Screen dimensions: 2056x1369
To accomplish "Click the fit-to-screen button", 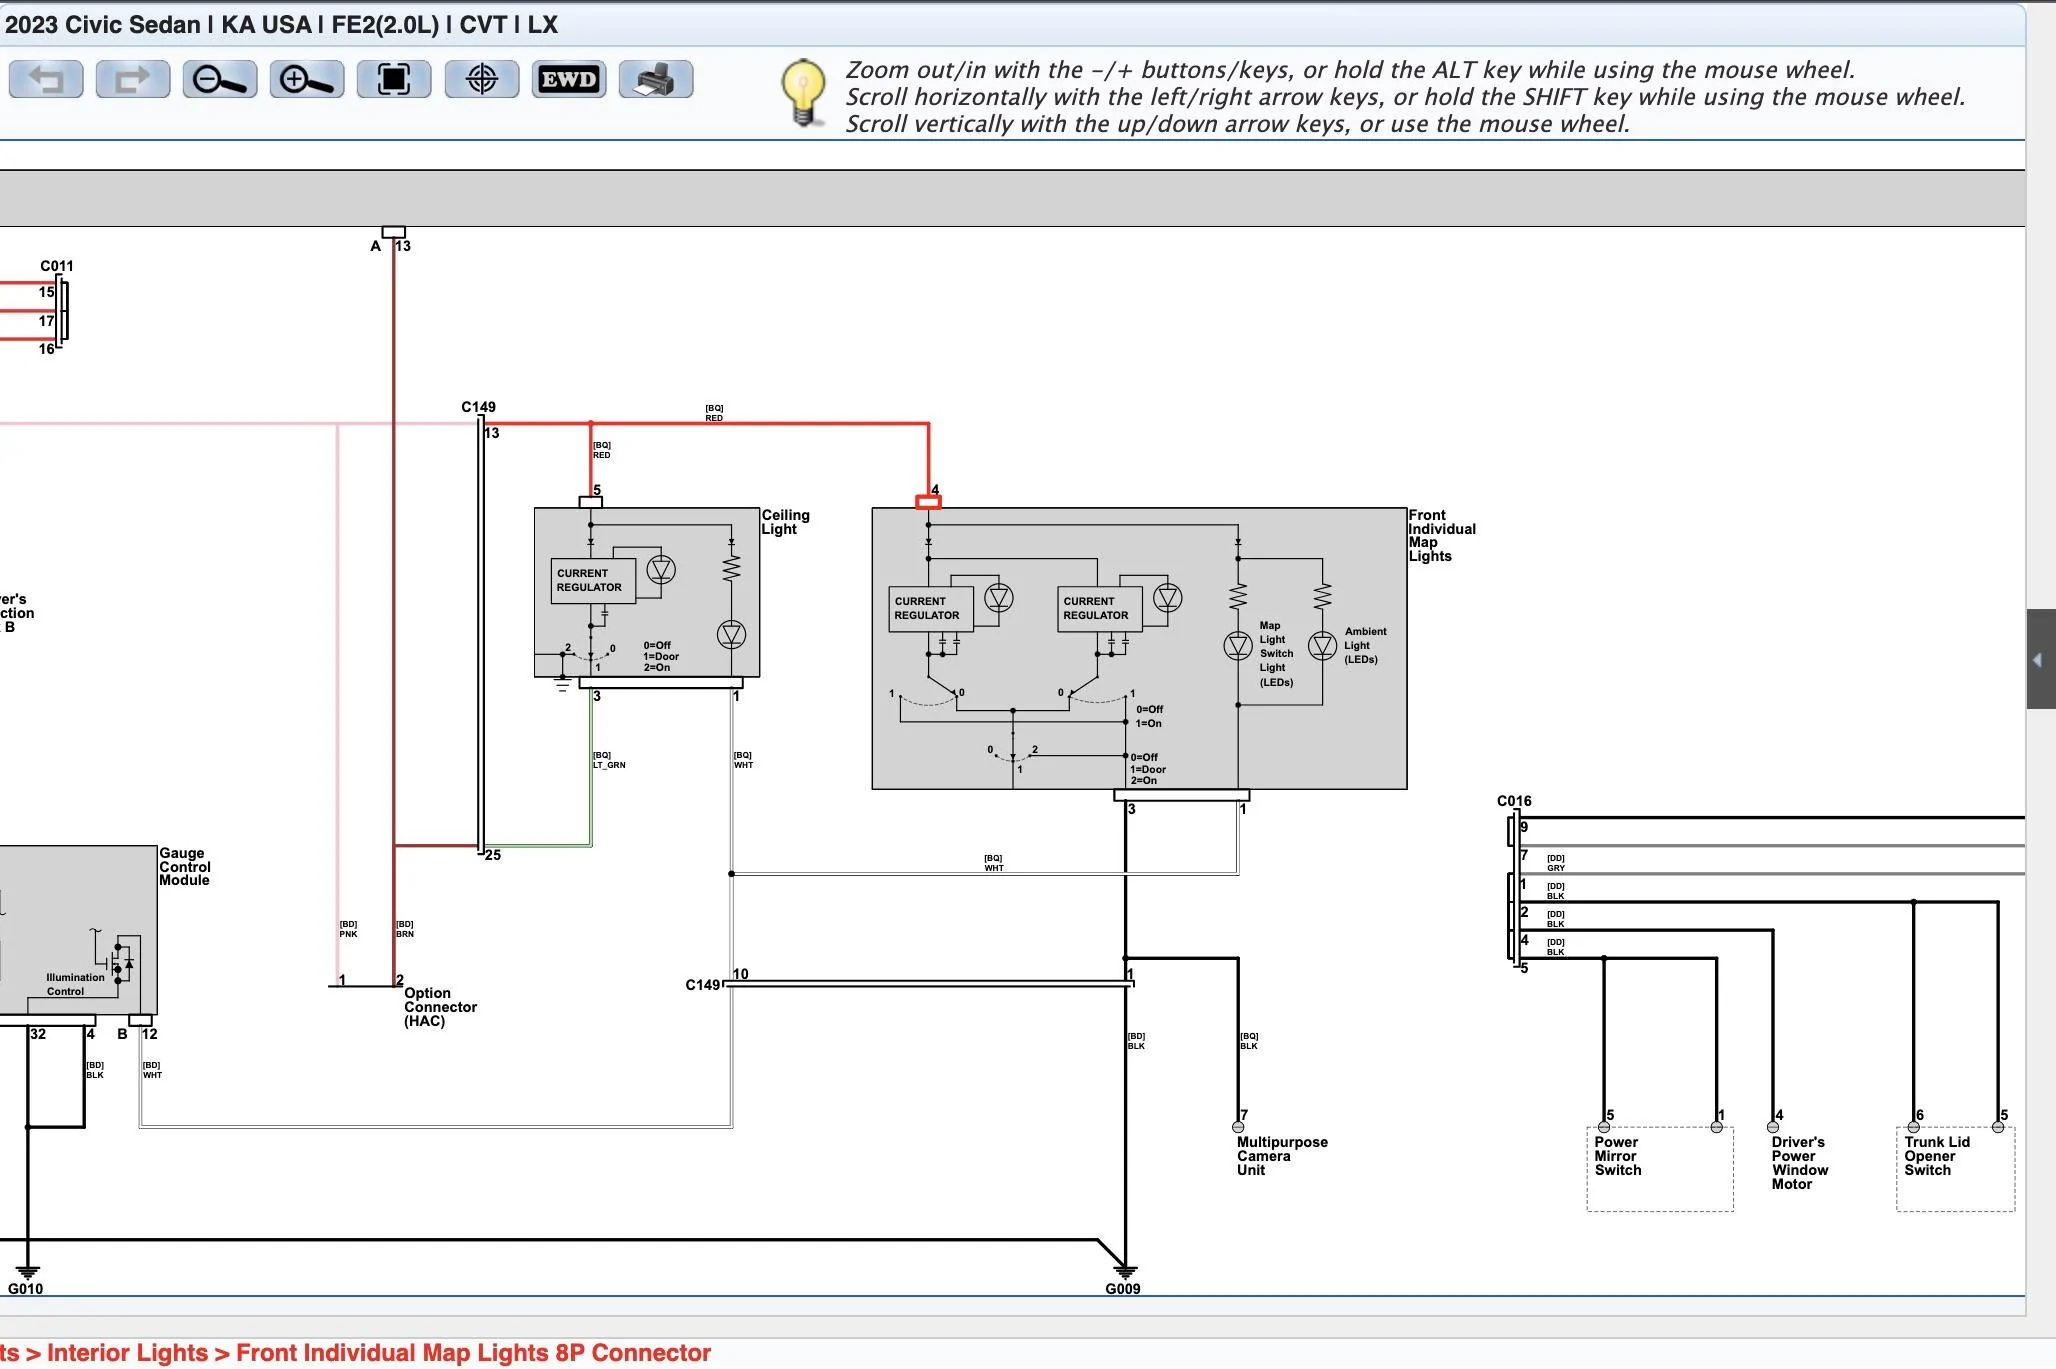I will pos(393,79).
